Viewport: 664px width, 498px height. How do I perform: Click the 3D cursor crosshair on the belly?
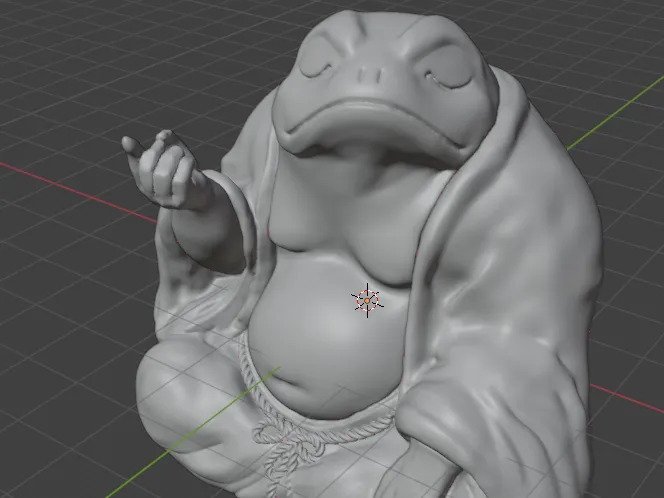(367, 300)
